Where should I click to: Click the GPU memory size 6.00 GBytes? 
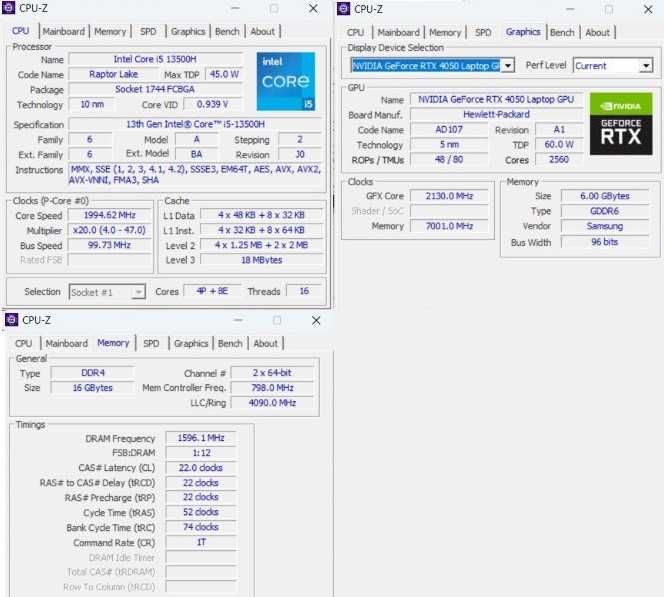pos(605,196)
